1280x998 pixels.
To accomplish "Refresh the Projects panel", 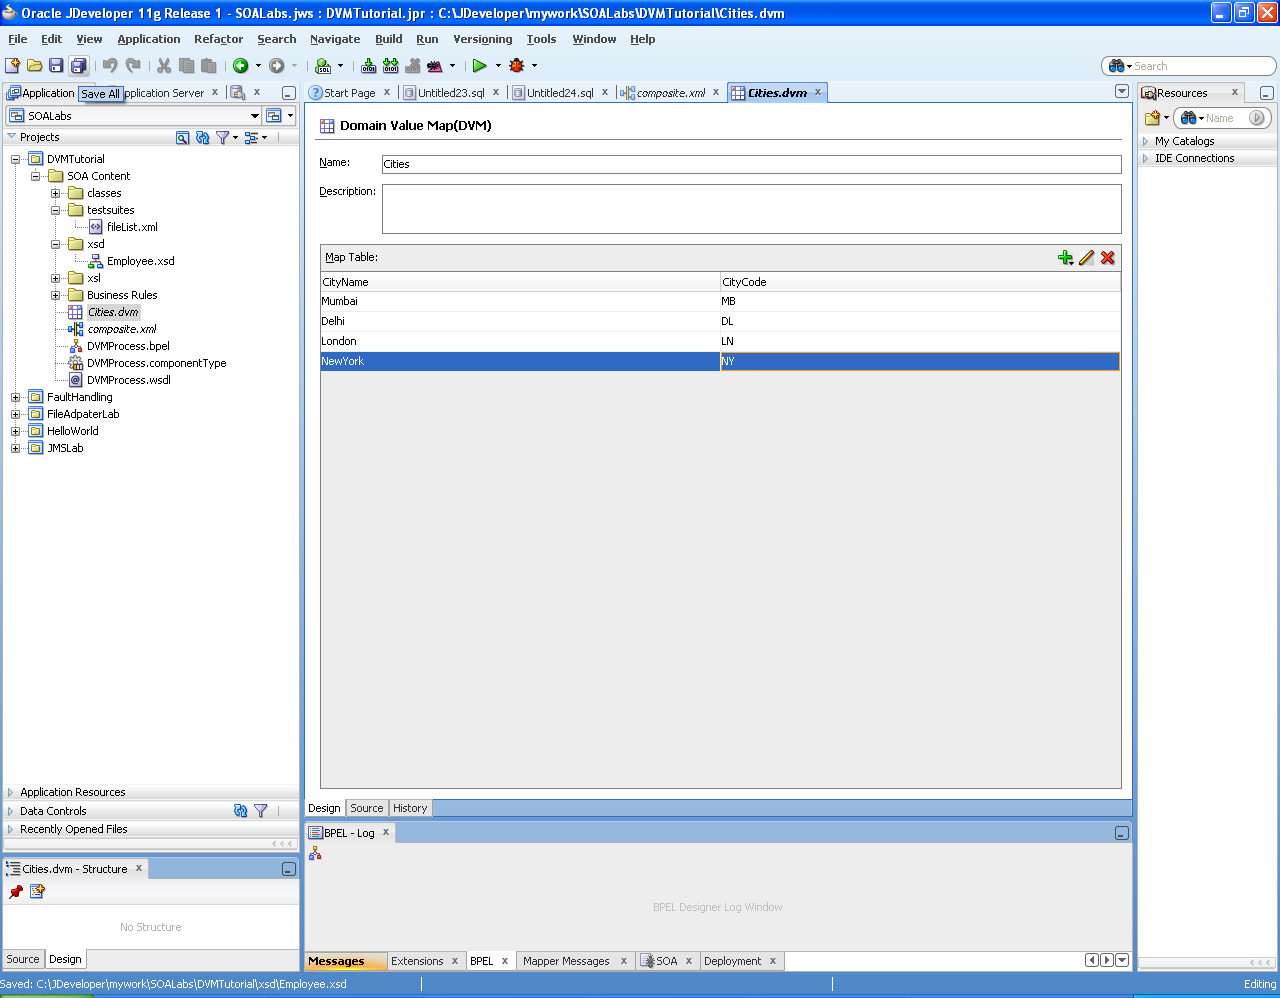I will (201, 137).
